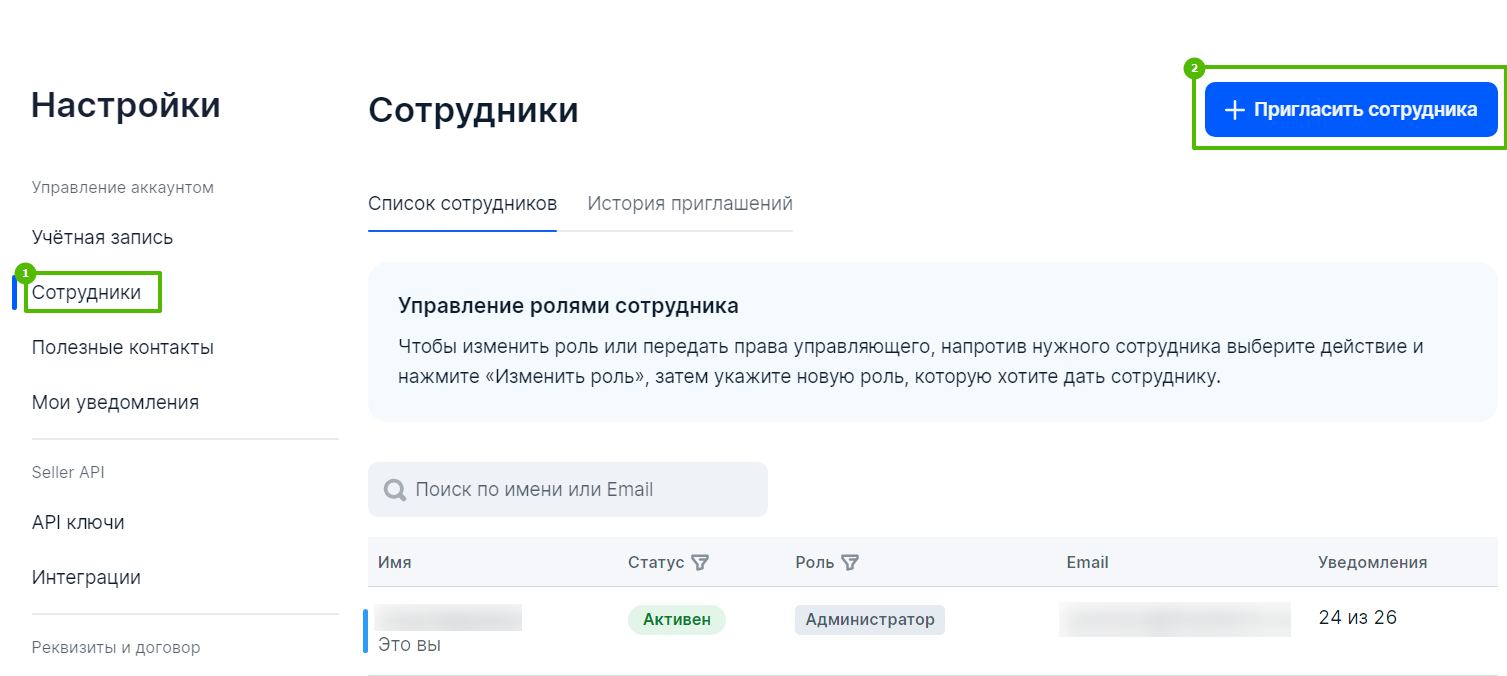Select the employee row labeled Это вы
The height and width of the screenshot is (676, 1507).
click(410, 645)
